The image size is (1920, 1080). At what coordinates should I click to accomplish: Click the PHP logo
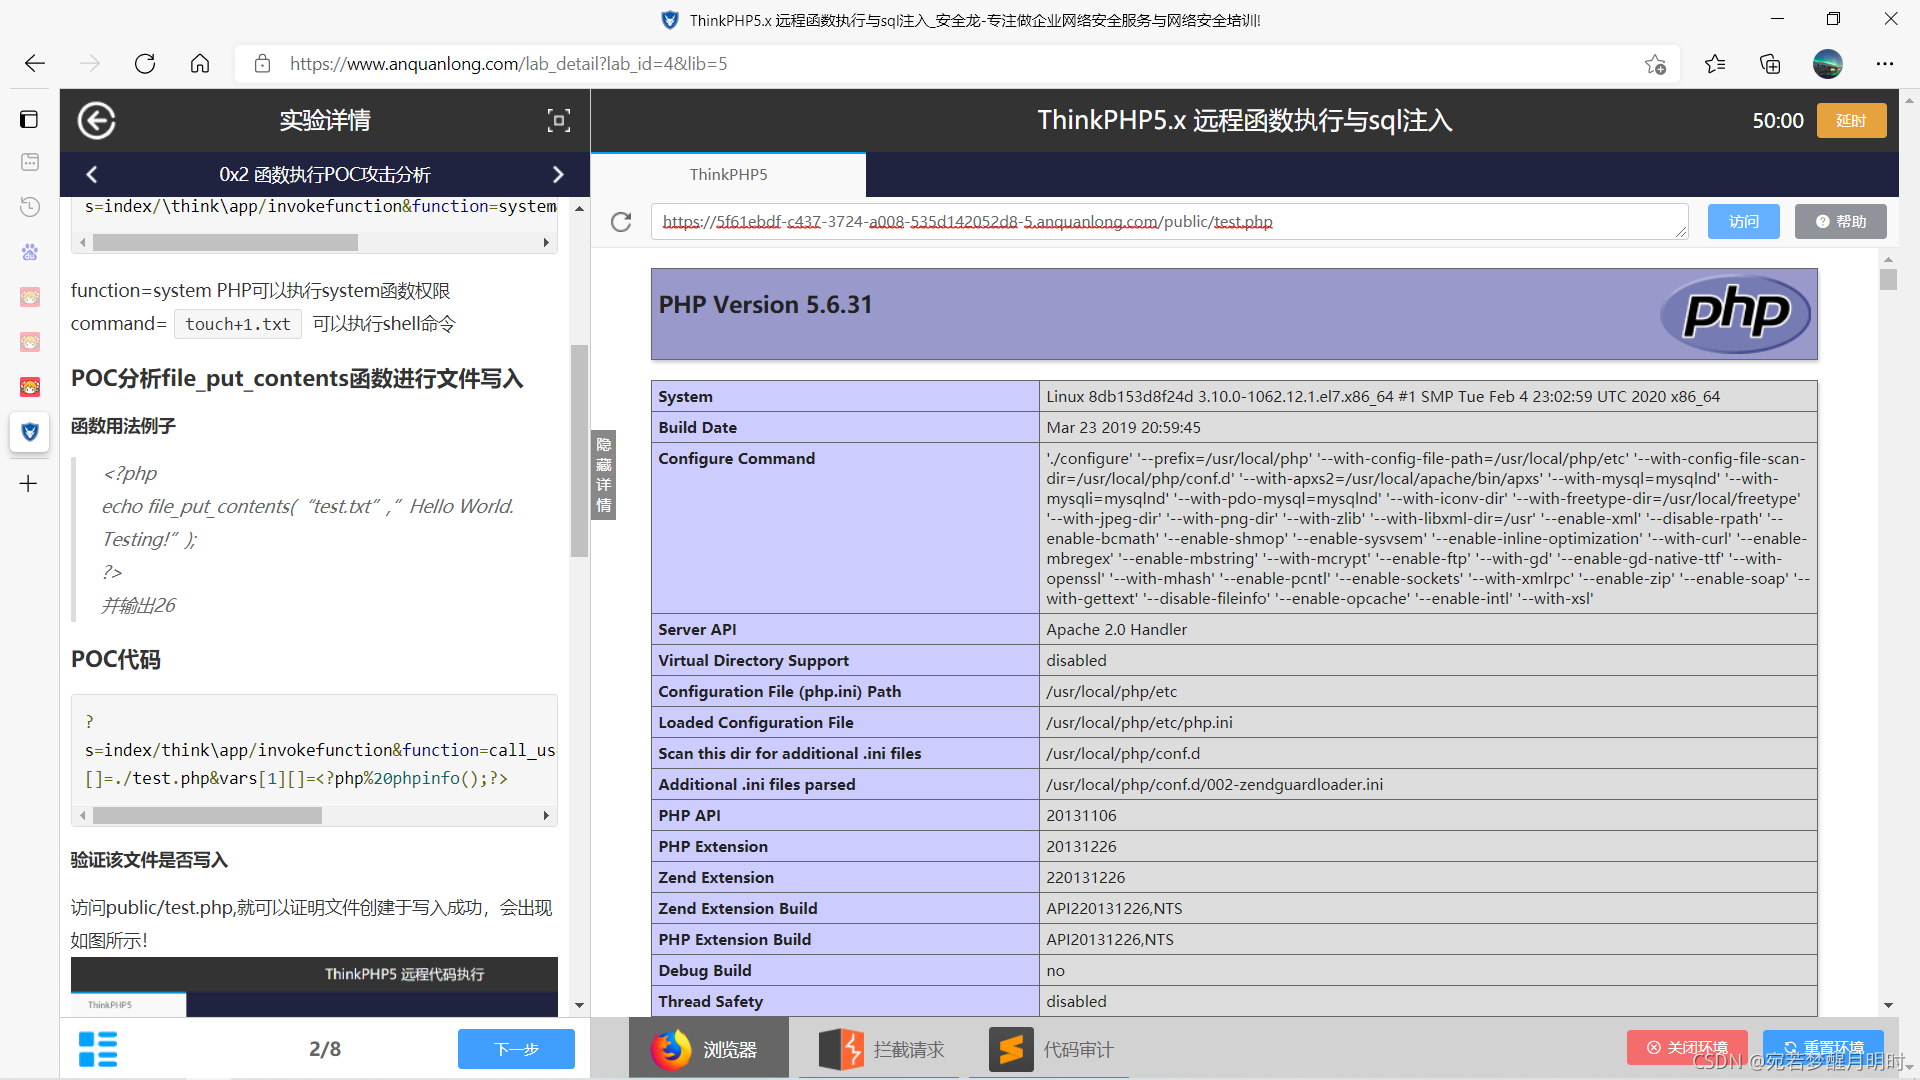tap(1735, 314)
